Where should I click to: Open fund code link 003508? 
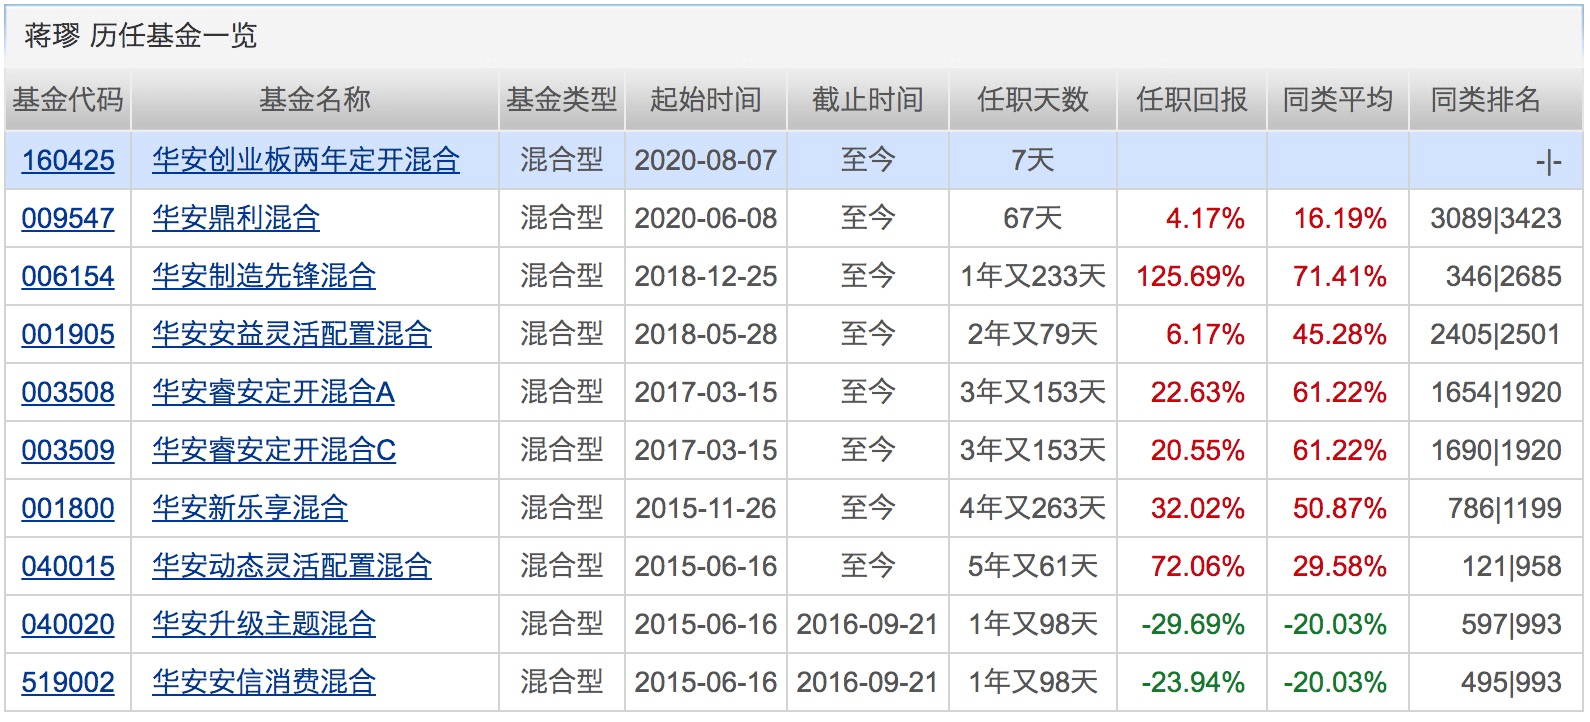pyautogui.click(x=68, y=392)
